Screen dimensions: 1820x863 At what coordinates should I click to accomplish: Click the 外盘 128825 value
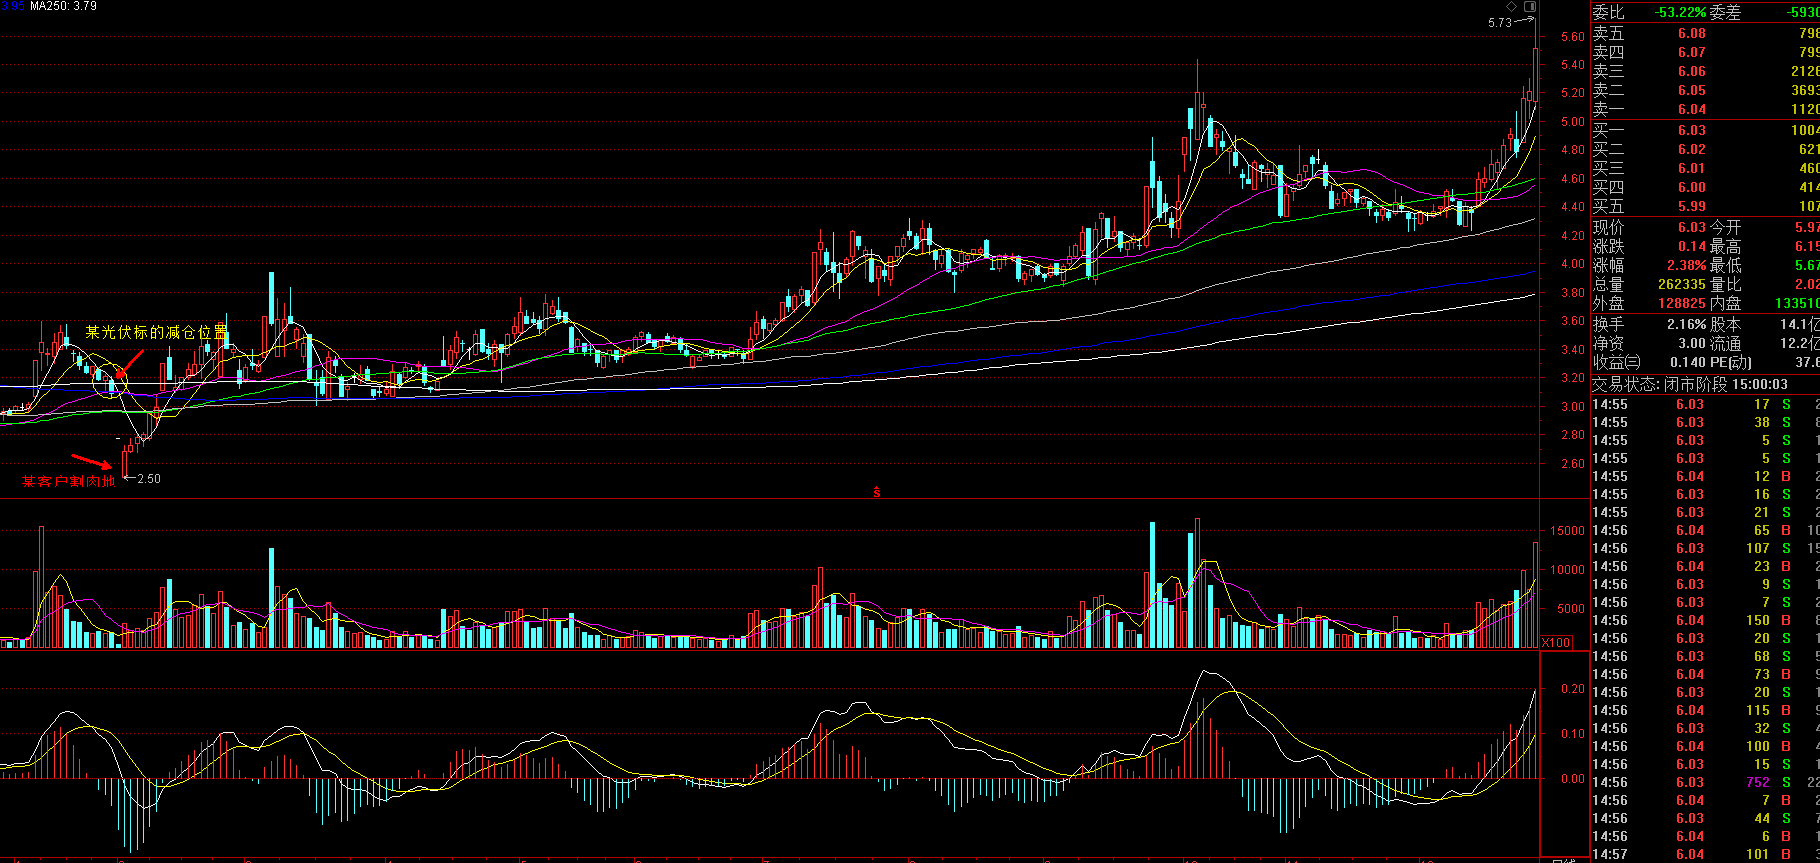point(1681,303)
